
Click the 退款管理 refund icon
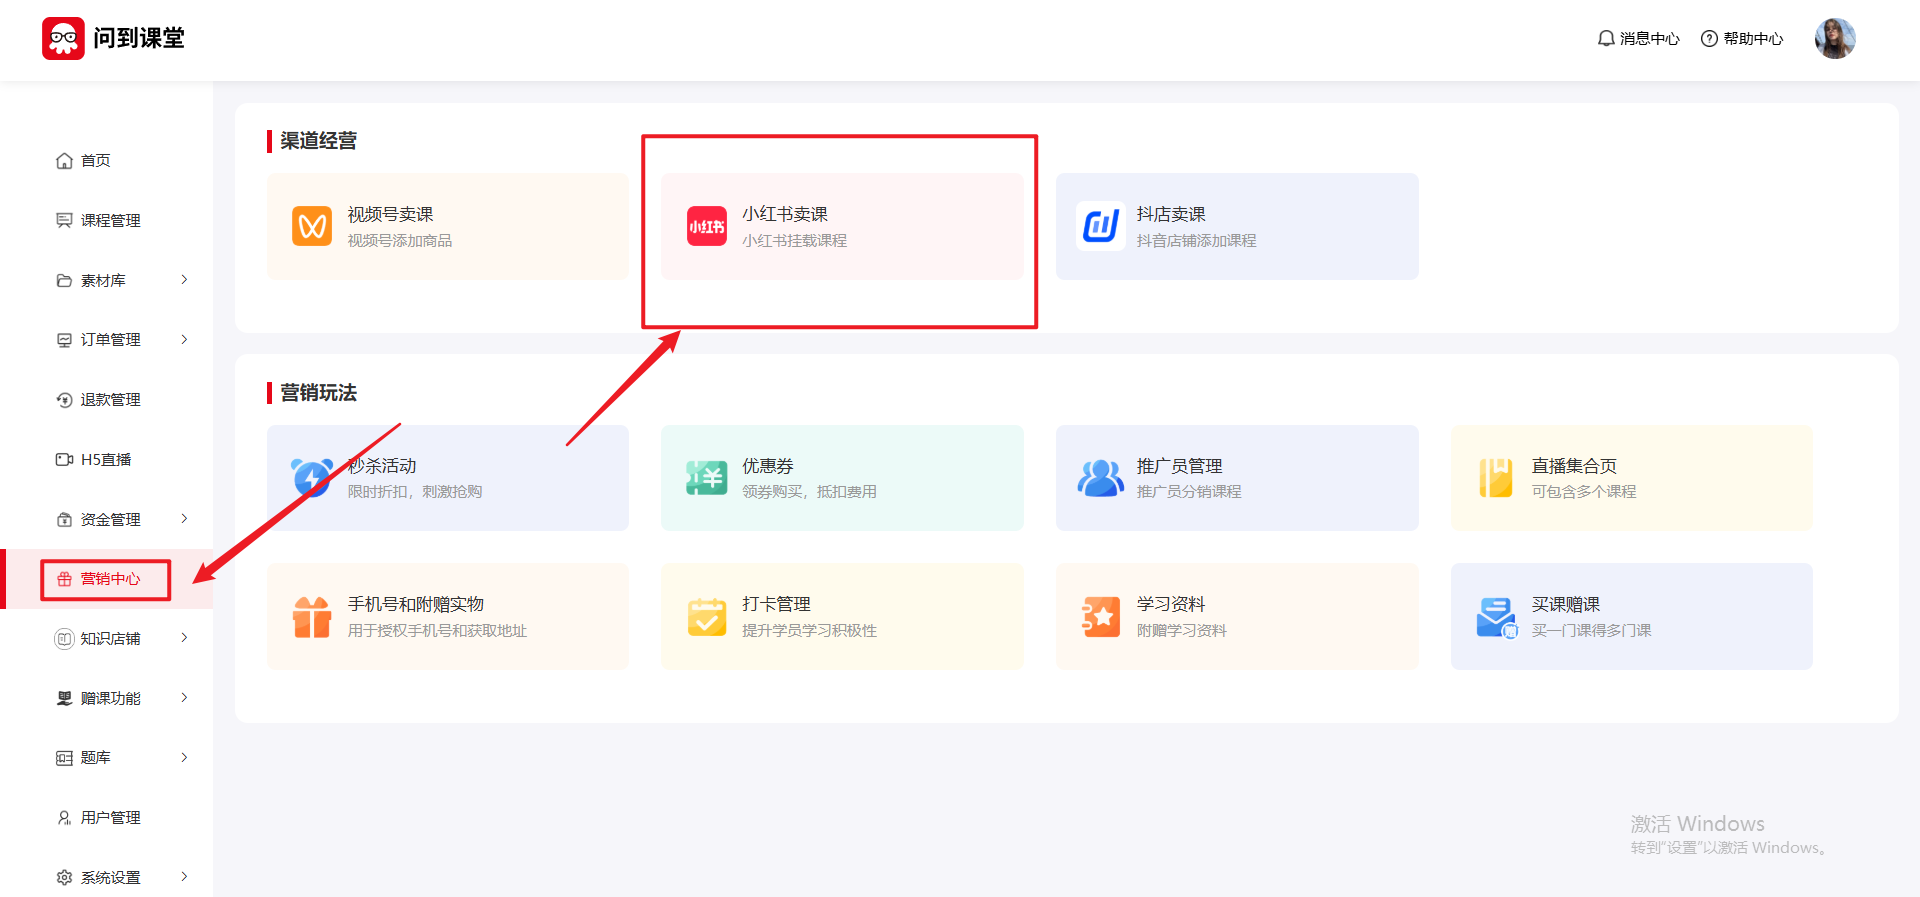coord(64,400)
